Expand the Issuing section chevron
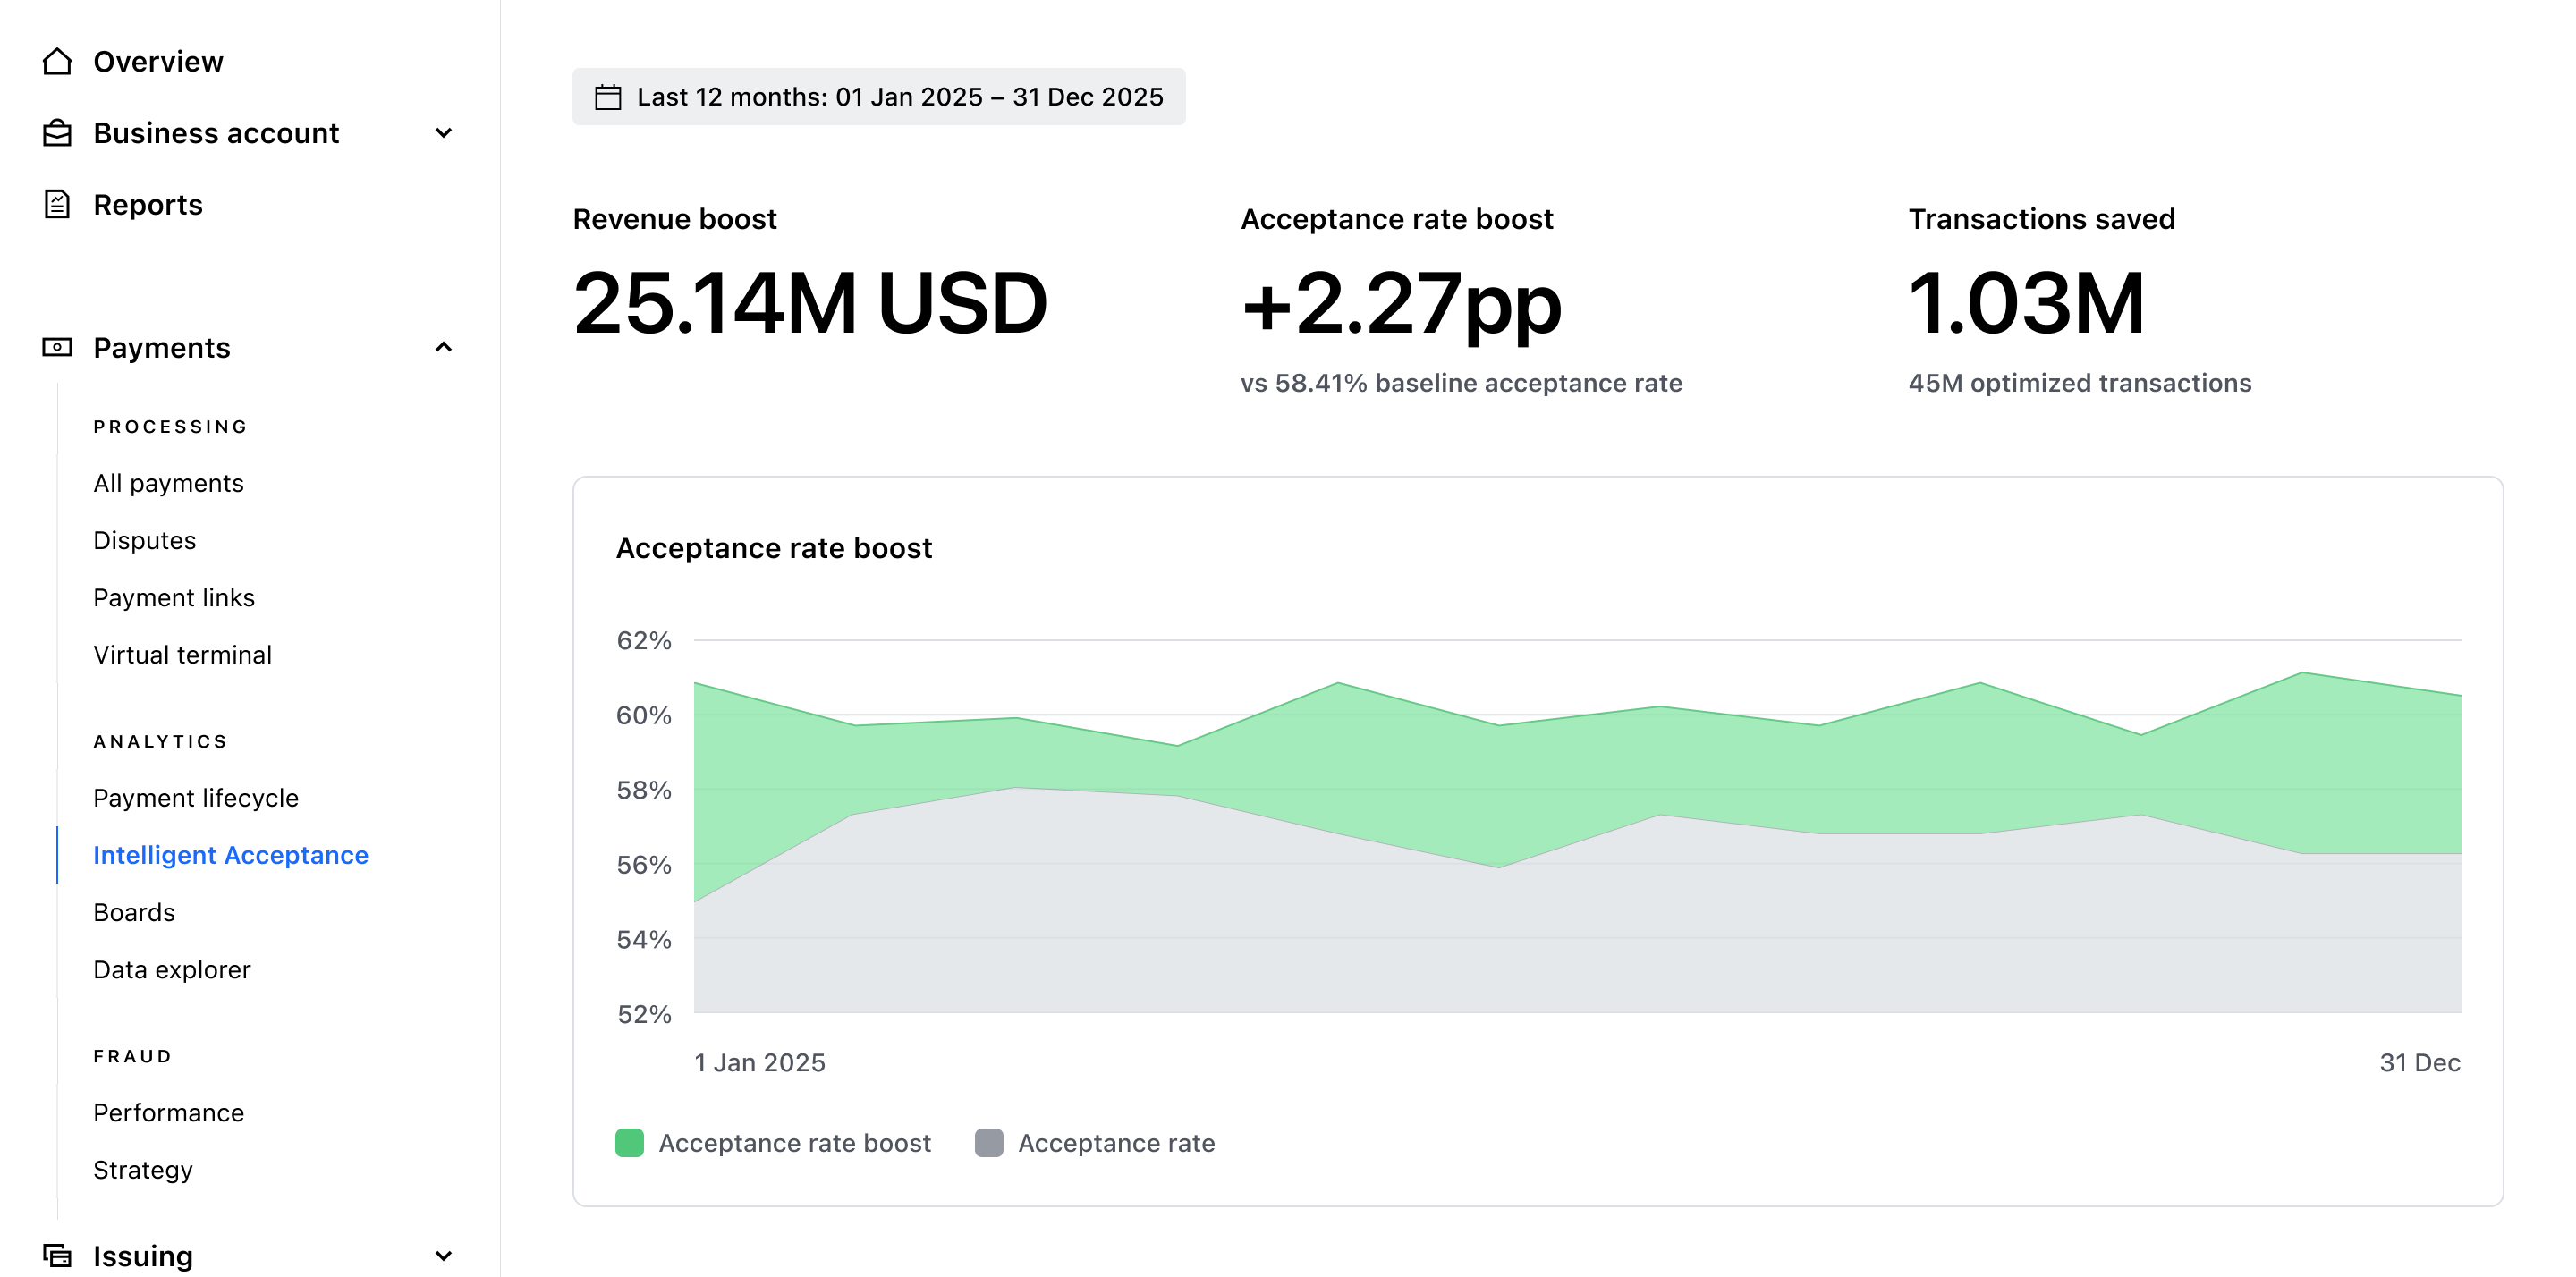This screenshot has height=1277, width=2576. coord(444,1255)
